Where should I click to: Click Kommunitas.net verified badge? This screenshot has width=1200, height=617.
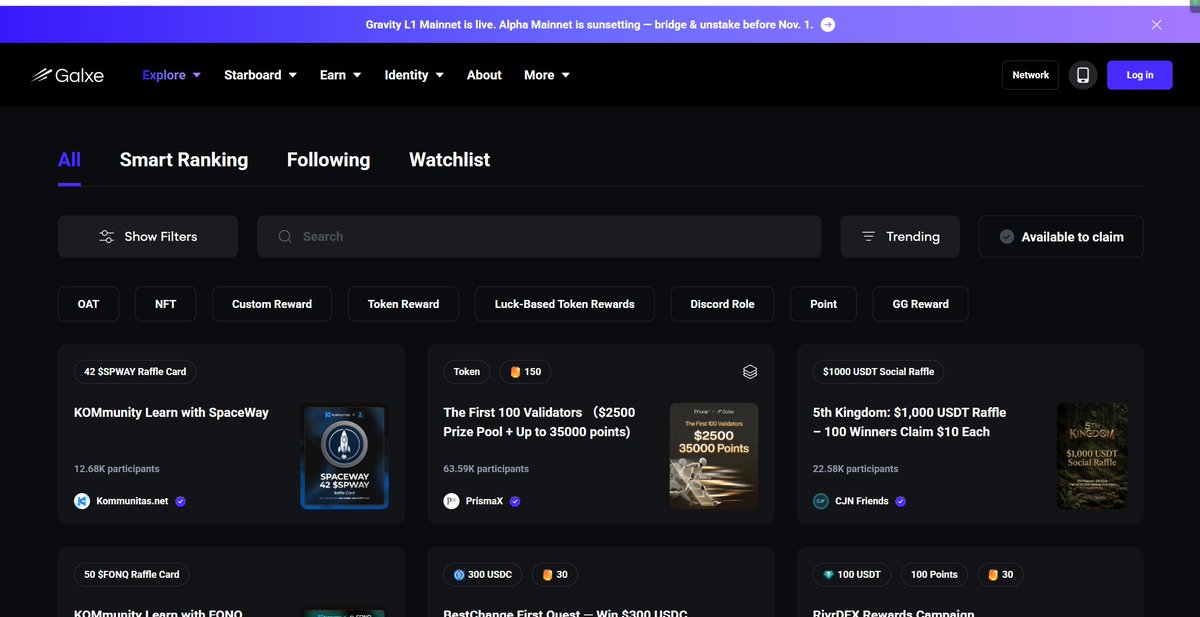tap(180, 501)
